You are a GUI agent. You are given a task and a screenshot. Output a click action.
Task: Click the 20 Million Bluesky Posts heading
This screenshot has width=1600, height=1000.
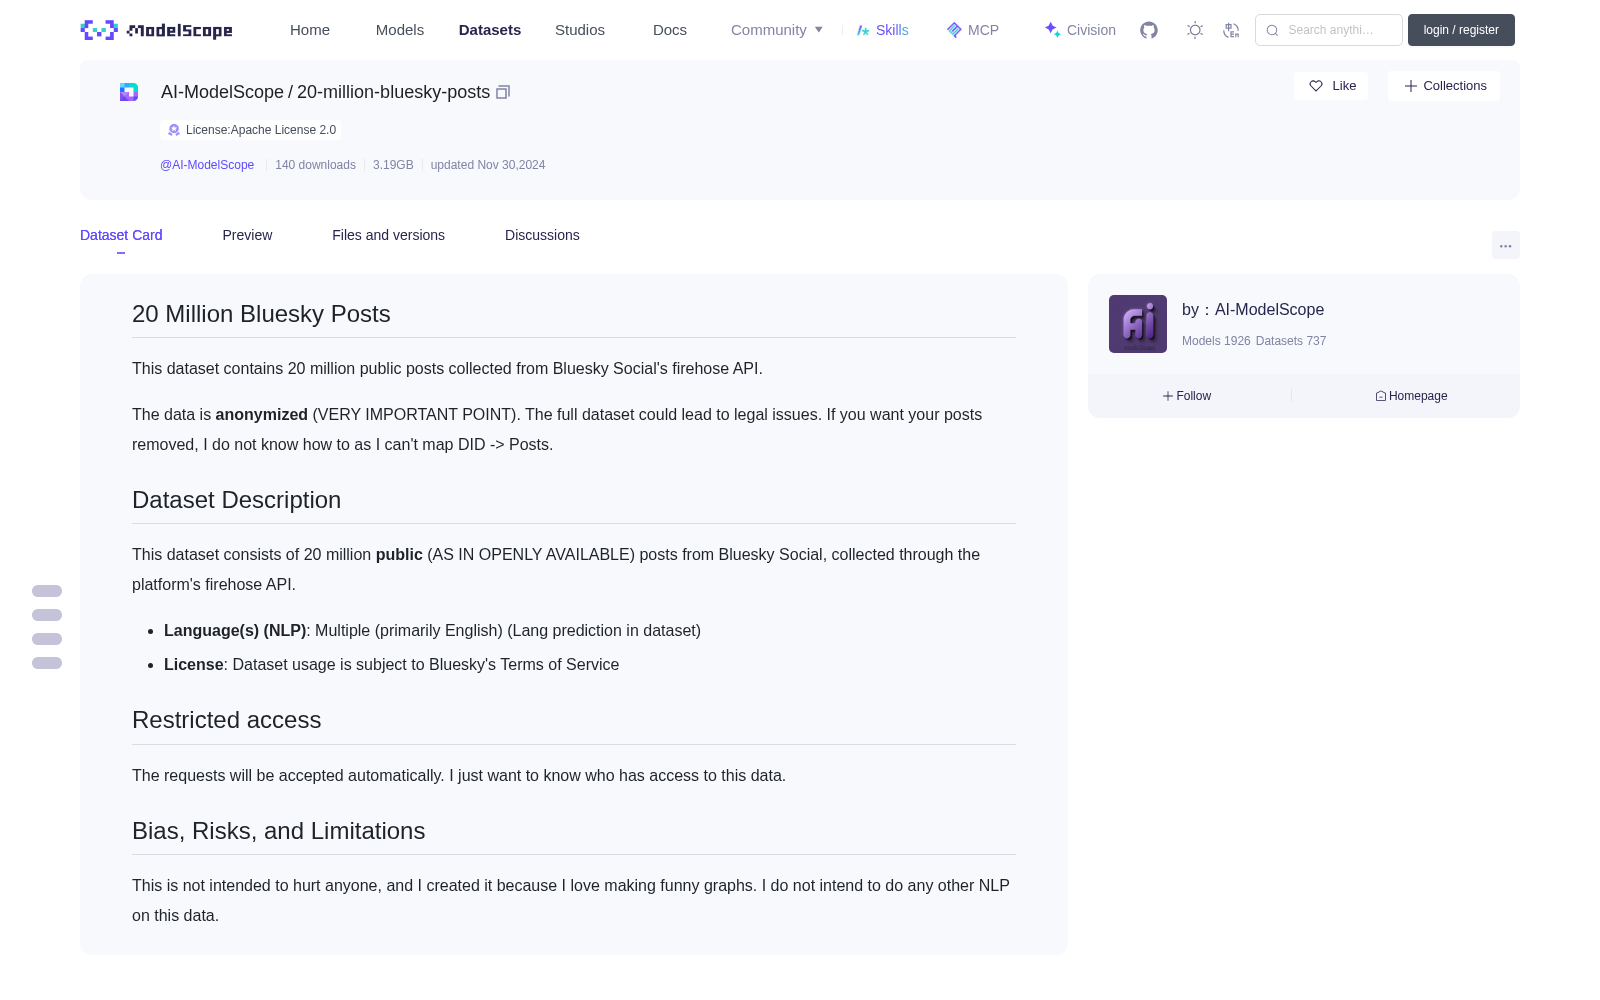261,314
